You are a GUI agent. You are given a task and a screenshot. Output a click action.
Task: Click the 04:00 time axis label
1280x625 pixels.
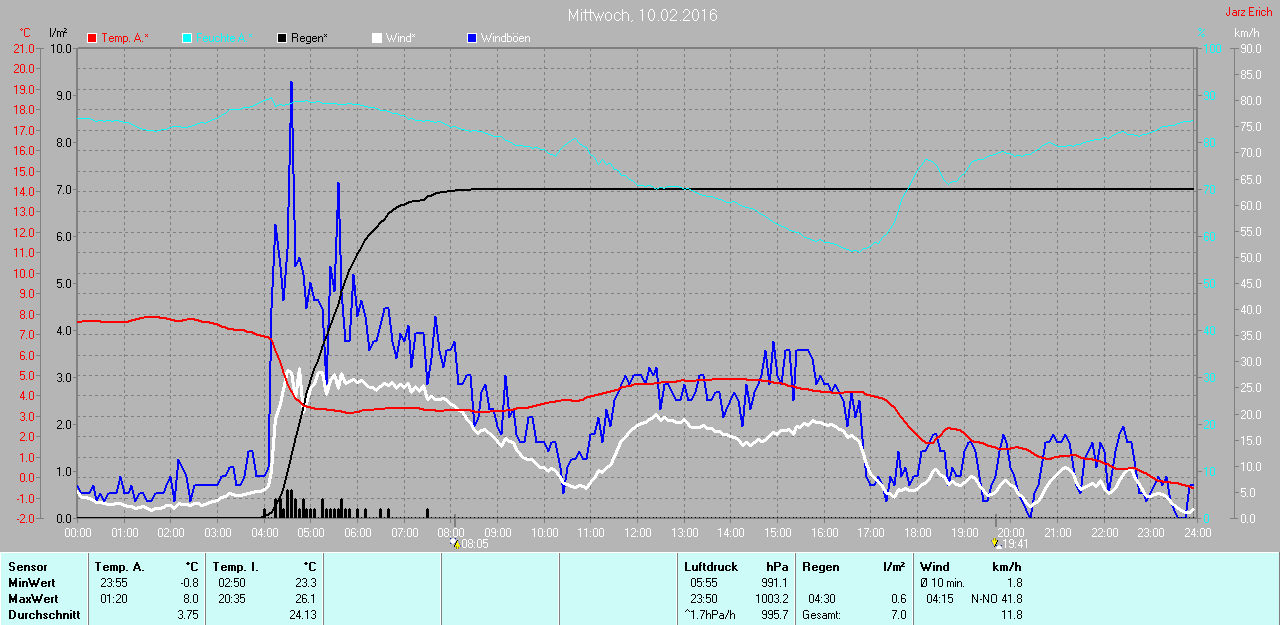264,532
